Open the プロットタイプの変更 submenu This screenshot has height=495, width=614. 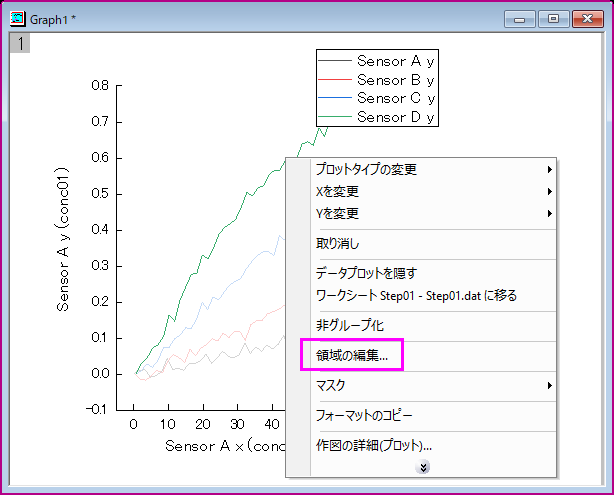tap(421, 169)
